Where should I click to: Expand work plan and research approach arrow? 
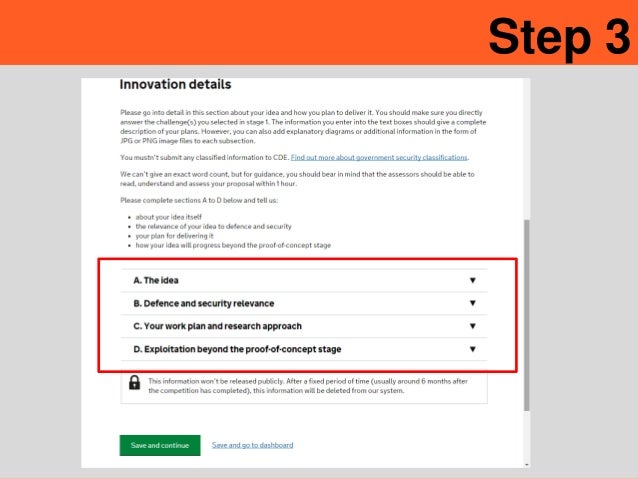[472, 326]
